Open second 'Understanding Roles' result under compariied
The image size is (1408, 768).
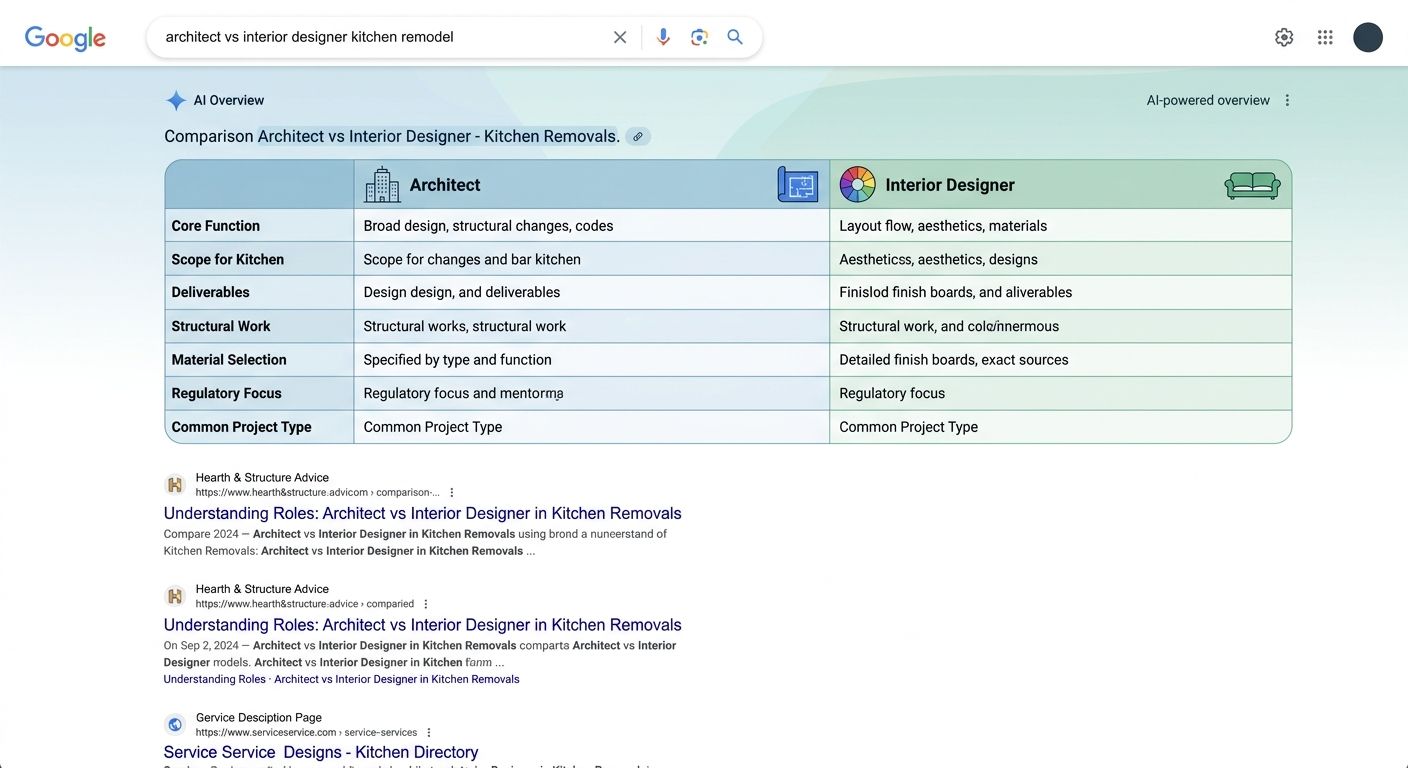tap(422, 625)
